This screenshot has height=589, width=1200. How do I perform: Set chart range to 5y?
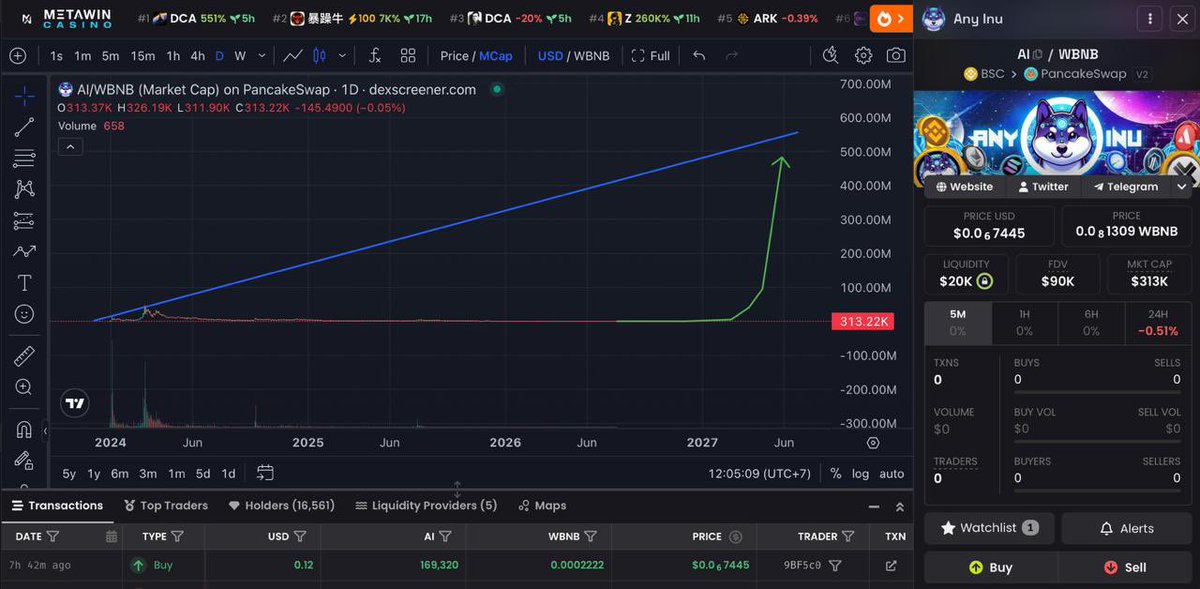(x=69, y=473)
